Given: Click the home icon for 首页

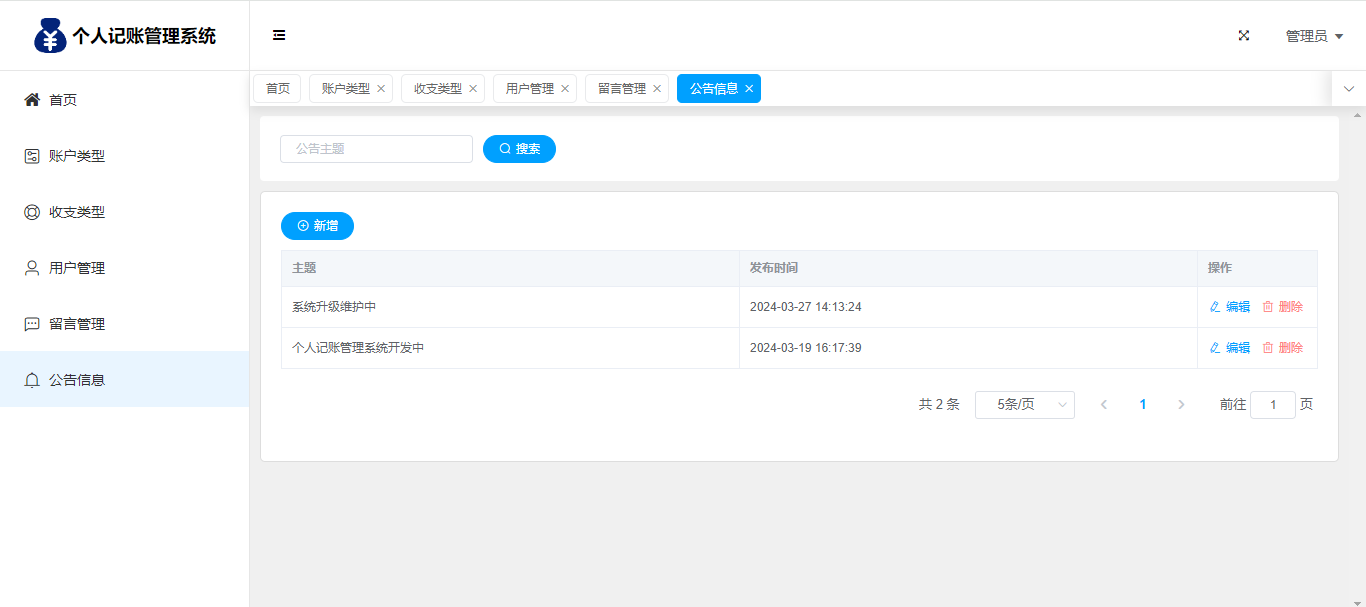Looking at the screenshot, I should 32,100.
